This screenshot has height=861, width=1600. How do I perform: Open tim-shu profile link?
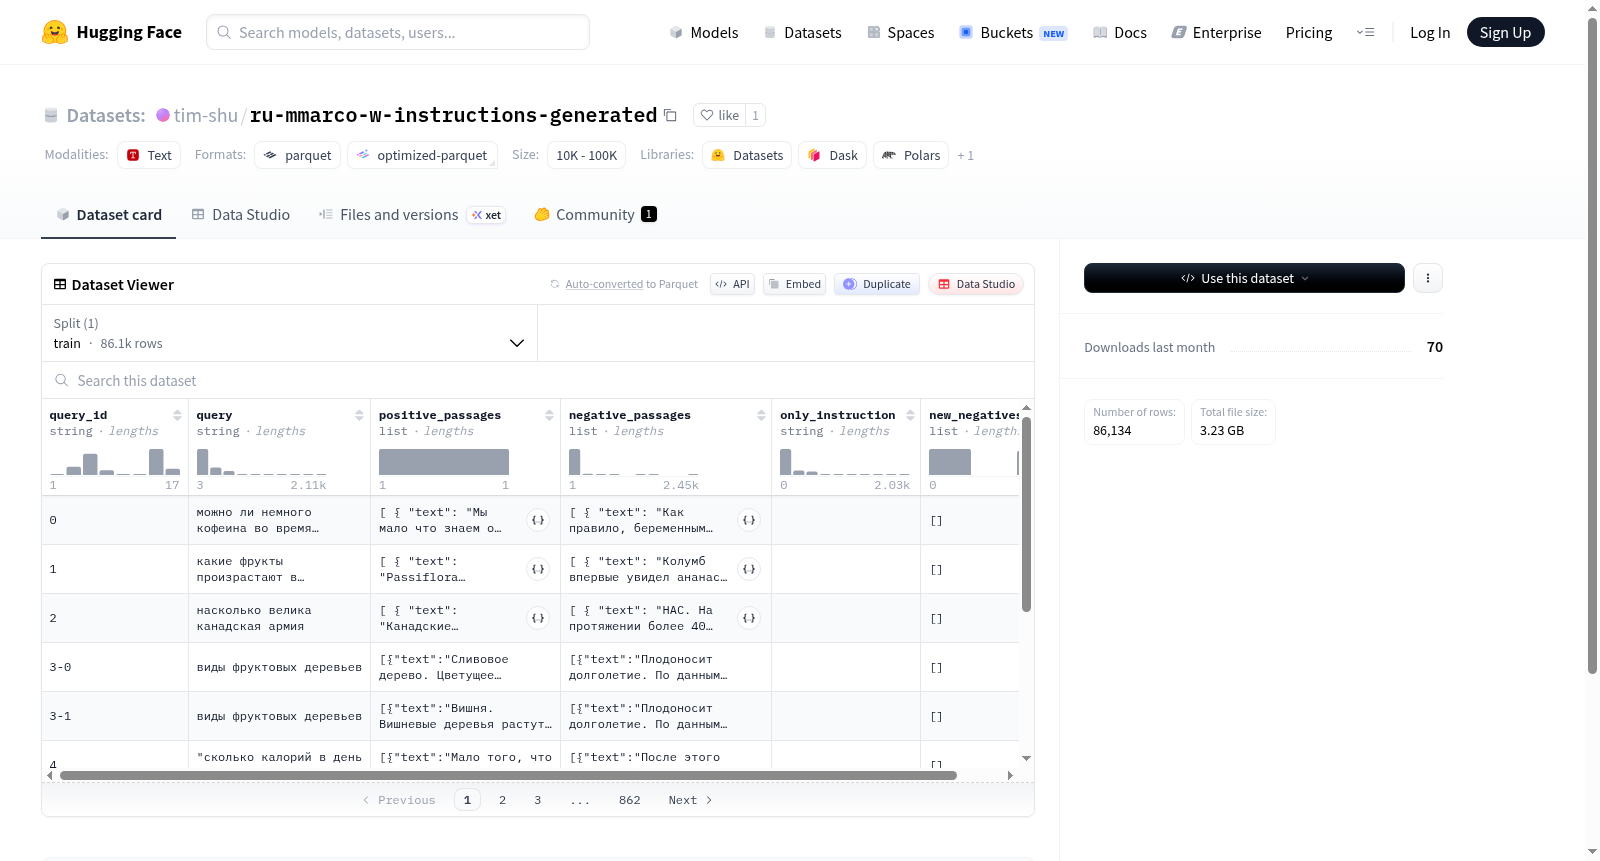[205, 115]
